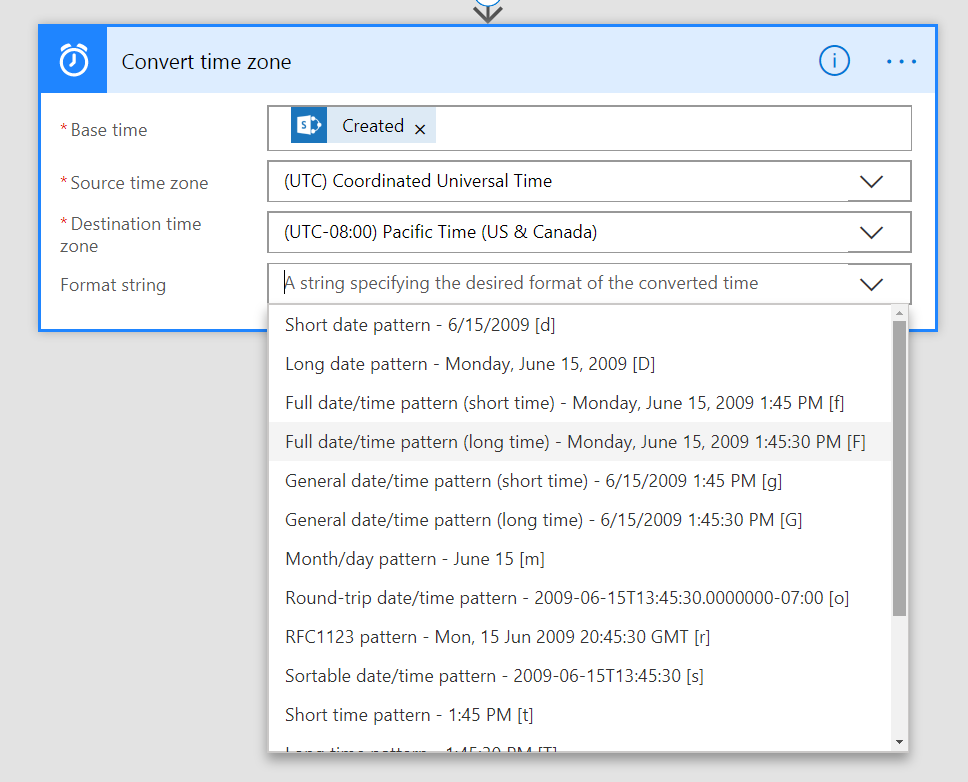Click the SharePoint icon in Created token

(309, 126)
